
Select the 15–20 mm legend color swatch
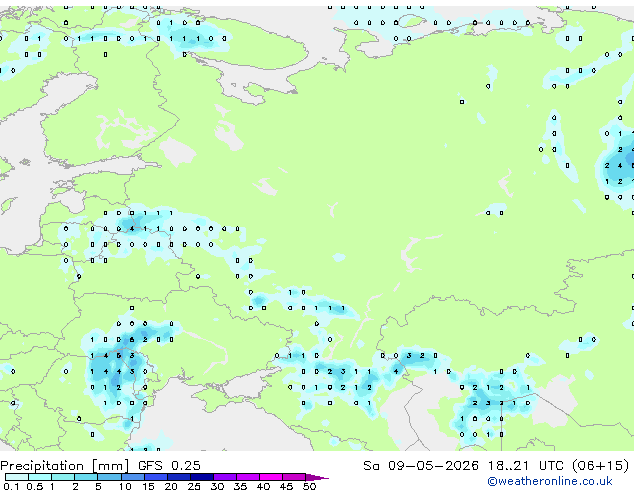(156, 477)
